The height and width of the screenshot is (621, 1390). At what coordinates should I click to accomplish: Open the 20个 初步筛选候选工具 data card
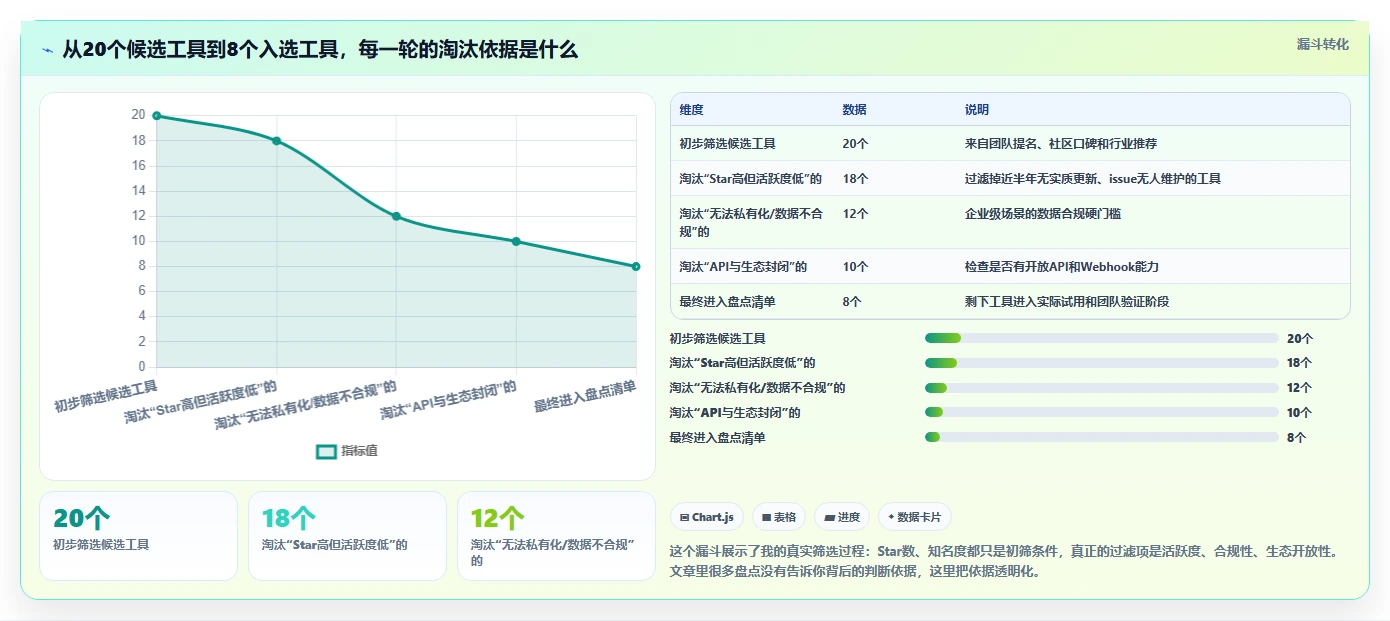138,535
